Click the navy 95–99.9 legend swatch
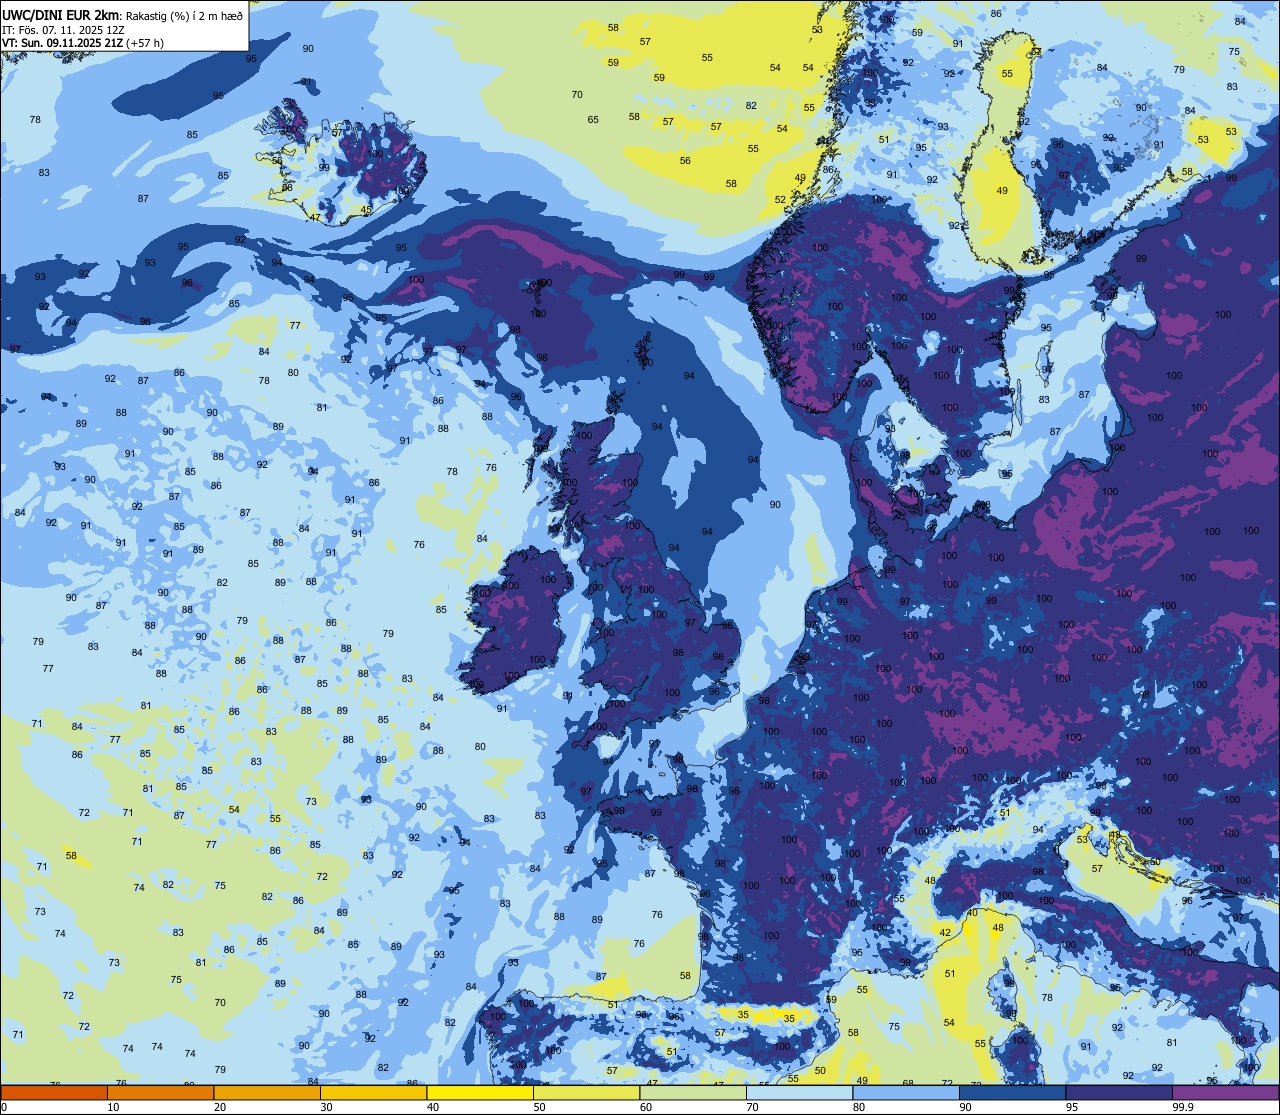 tap(1119, 1092)
